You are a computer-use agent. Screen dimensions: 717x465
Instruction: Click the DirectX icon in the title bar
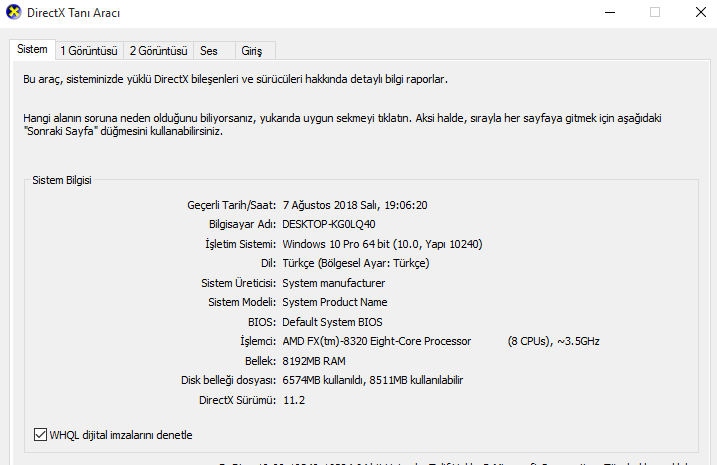click(13, 12)
